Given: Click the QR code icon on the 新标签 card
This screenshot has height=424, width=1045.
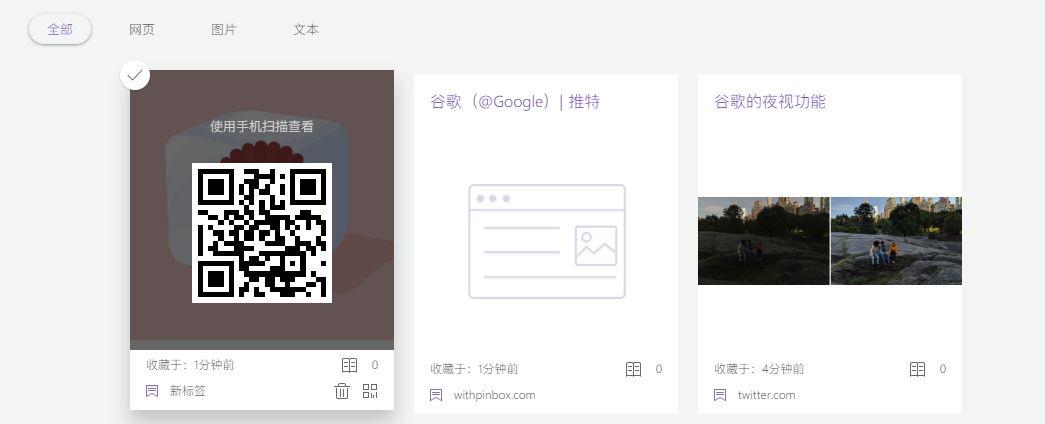Looking at the screenshot, I should pos(370,391).
